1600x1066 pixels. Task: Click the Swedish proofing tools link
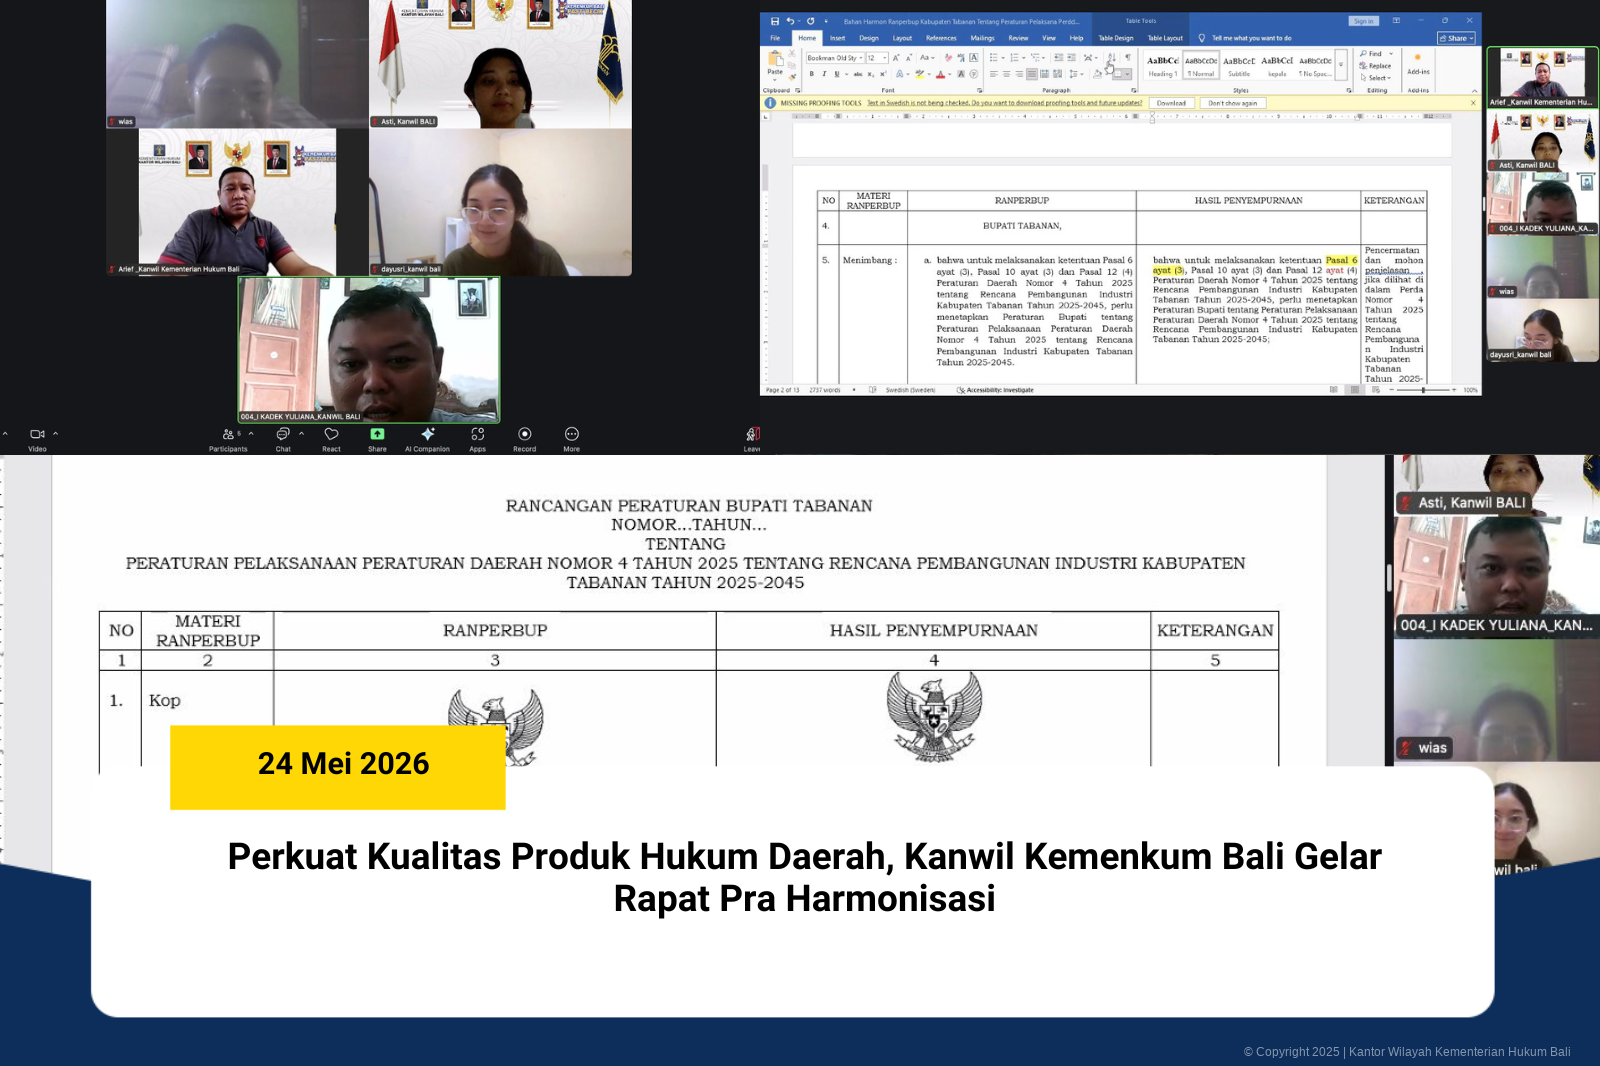[x=1004, y=103]
